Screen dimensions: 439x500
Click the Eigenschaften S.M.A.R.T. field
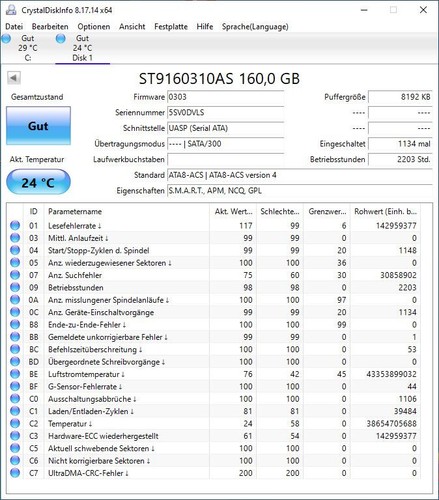[x=300, y=191]
